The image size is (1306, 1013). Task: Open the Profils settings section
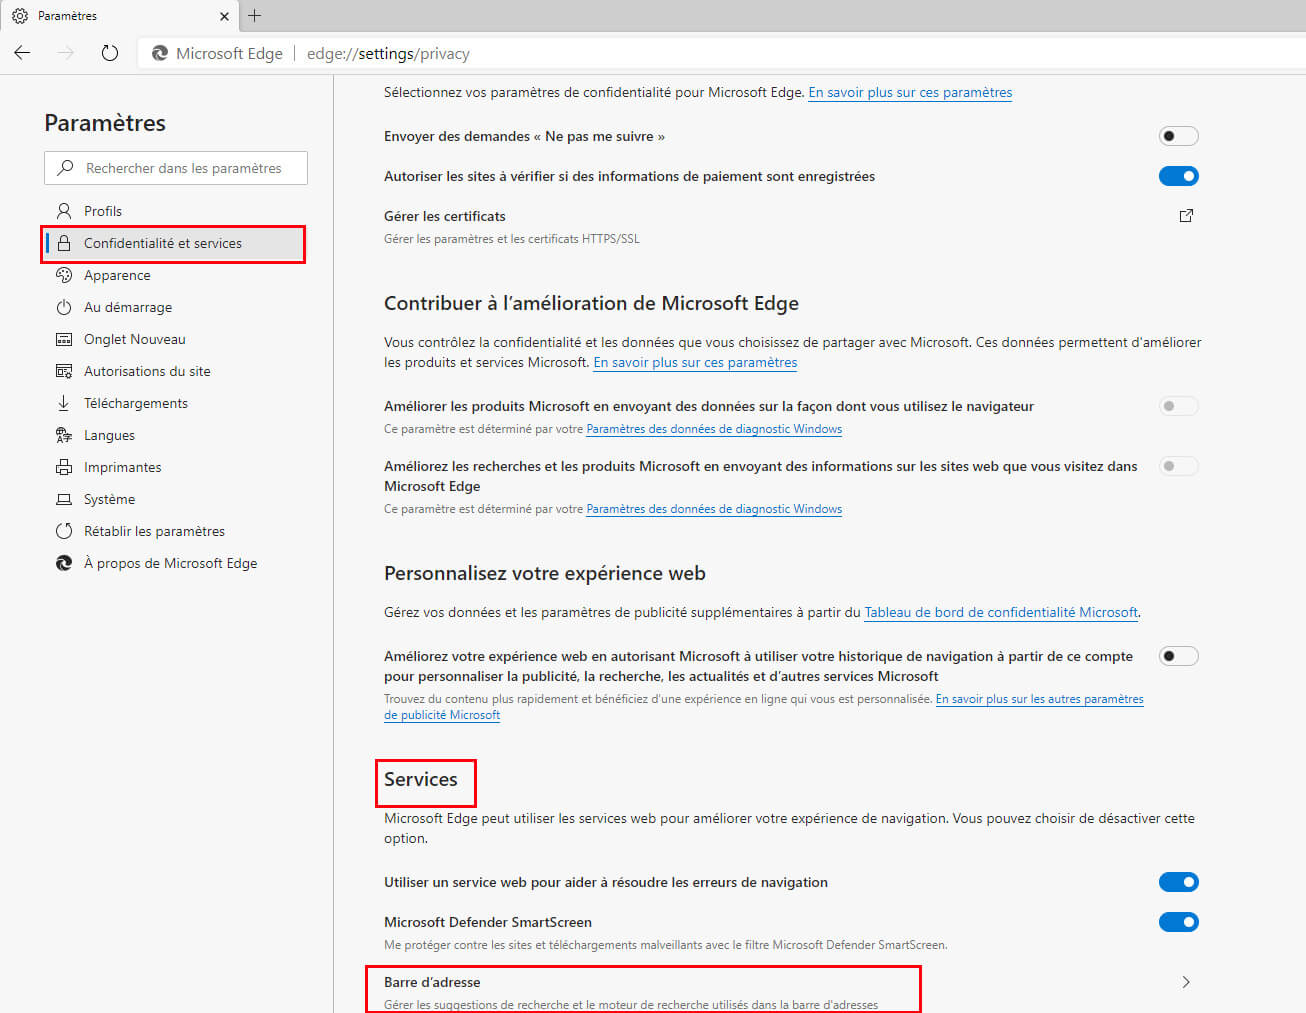pyautogui.click(x=176, y=211)
